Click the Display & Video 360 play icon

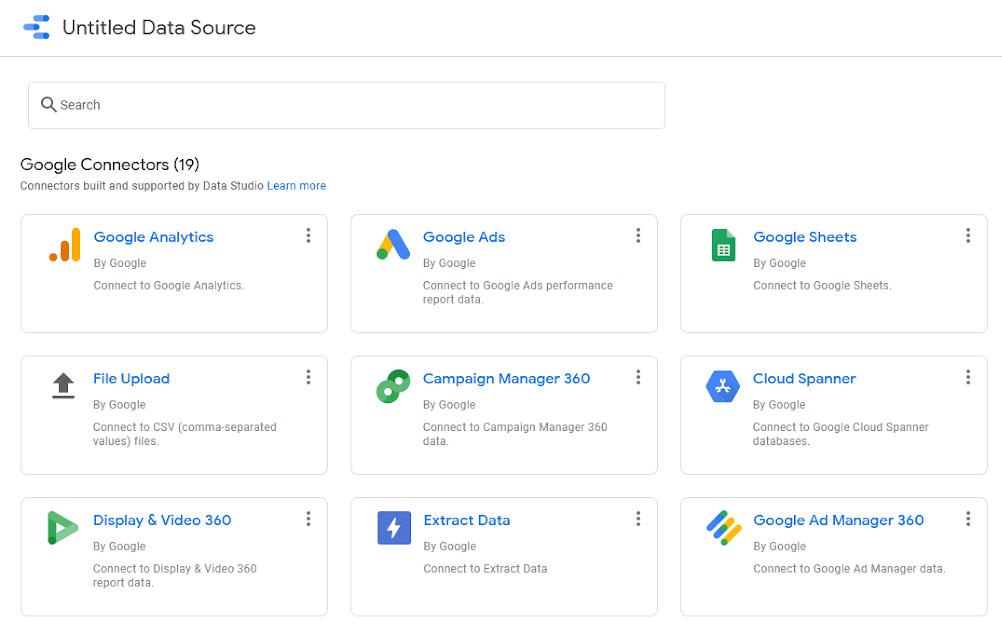click(63, 528)
